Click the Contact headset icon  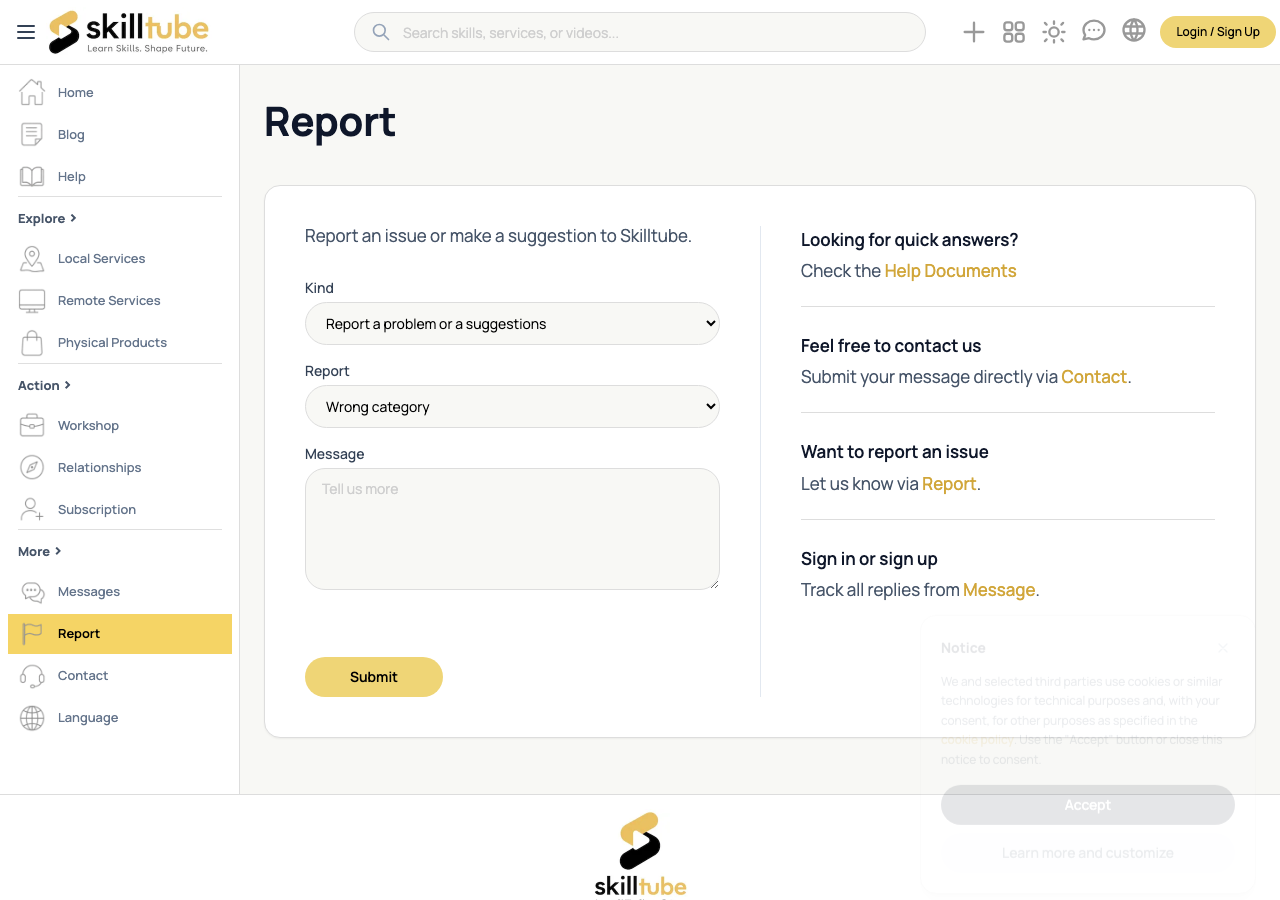coord(32,675)
